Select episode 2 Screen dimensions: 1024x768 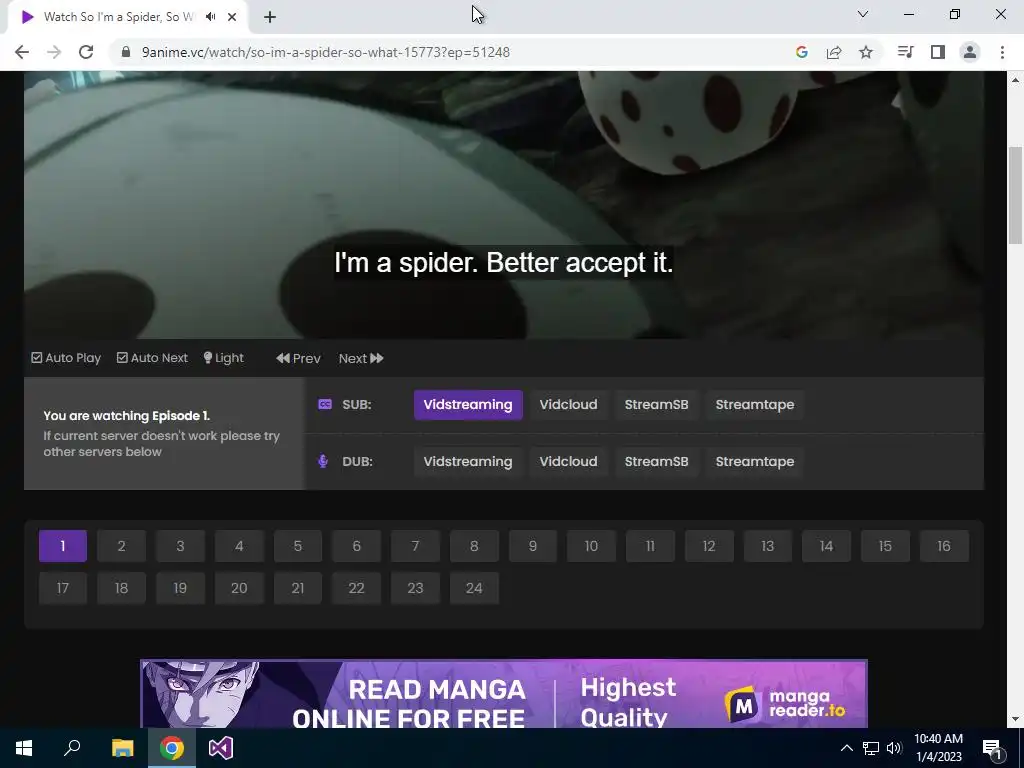tap(121, 546)
